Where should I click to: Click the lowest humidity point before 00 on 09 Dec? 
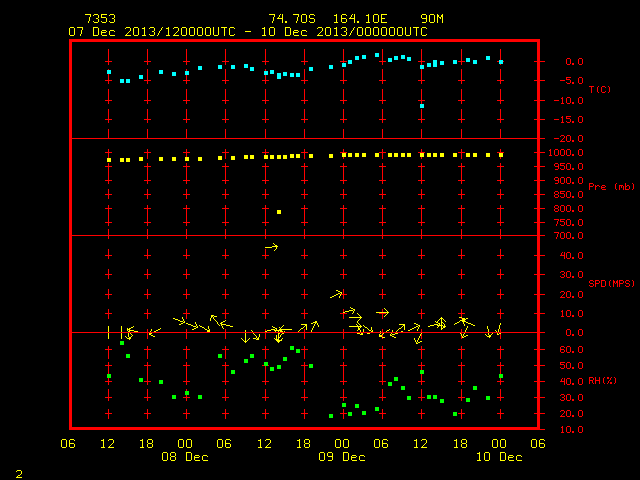[x=331, y=416]
